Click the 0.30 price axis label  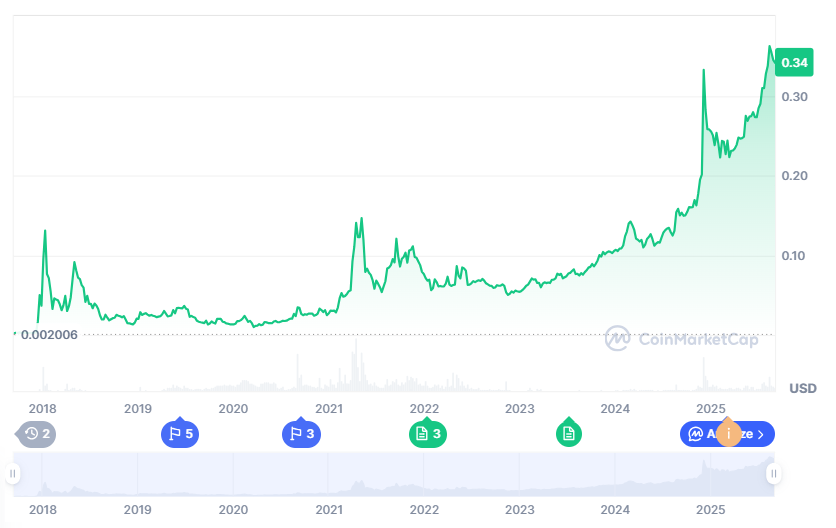point(794,97)
